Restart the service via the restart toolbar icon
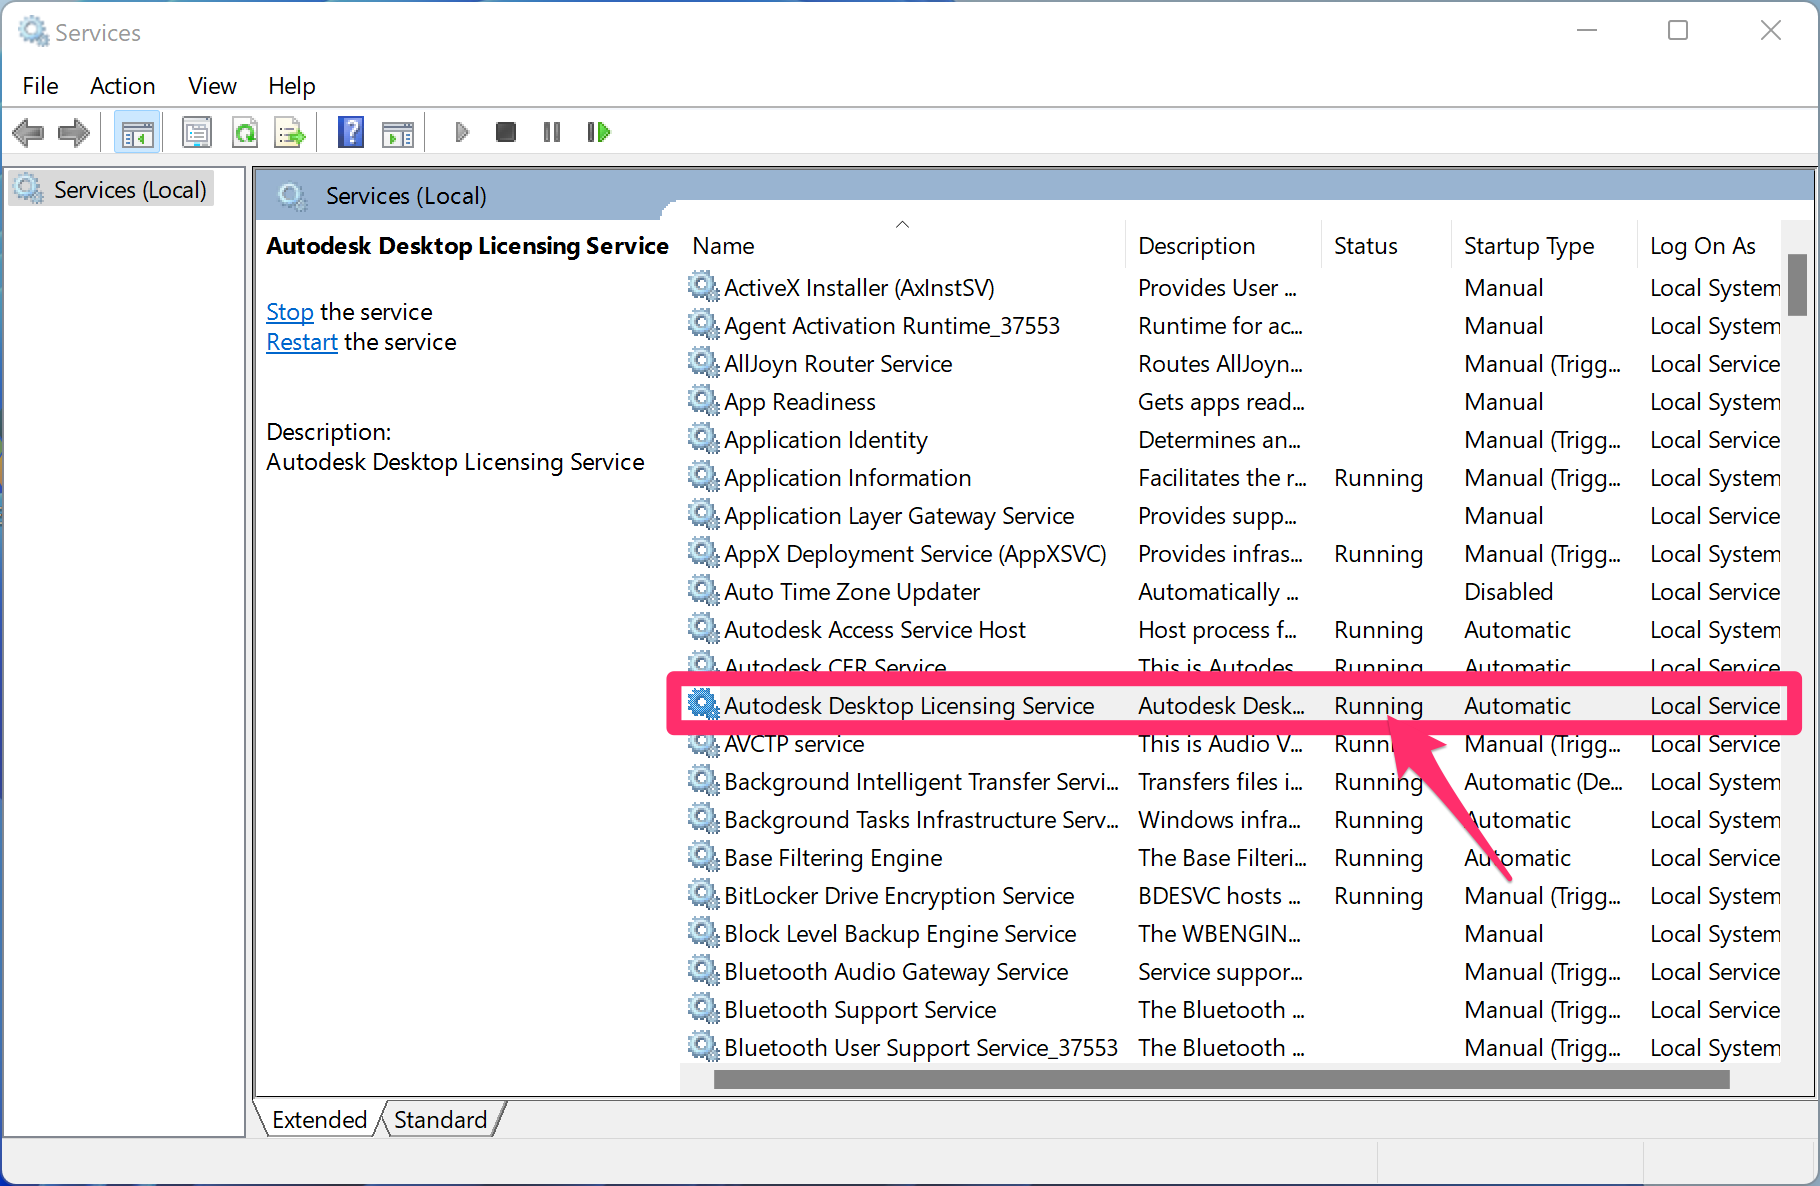This screenshot has width=1820, height=1186. coord(598,131)
